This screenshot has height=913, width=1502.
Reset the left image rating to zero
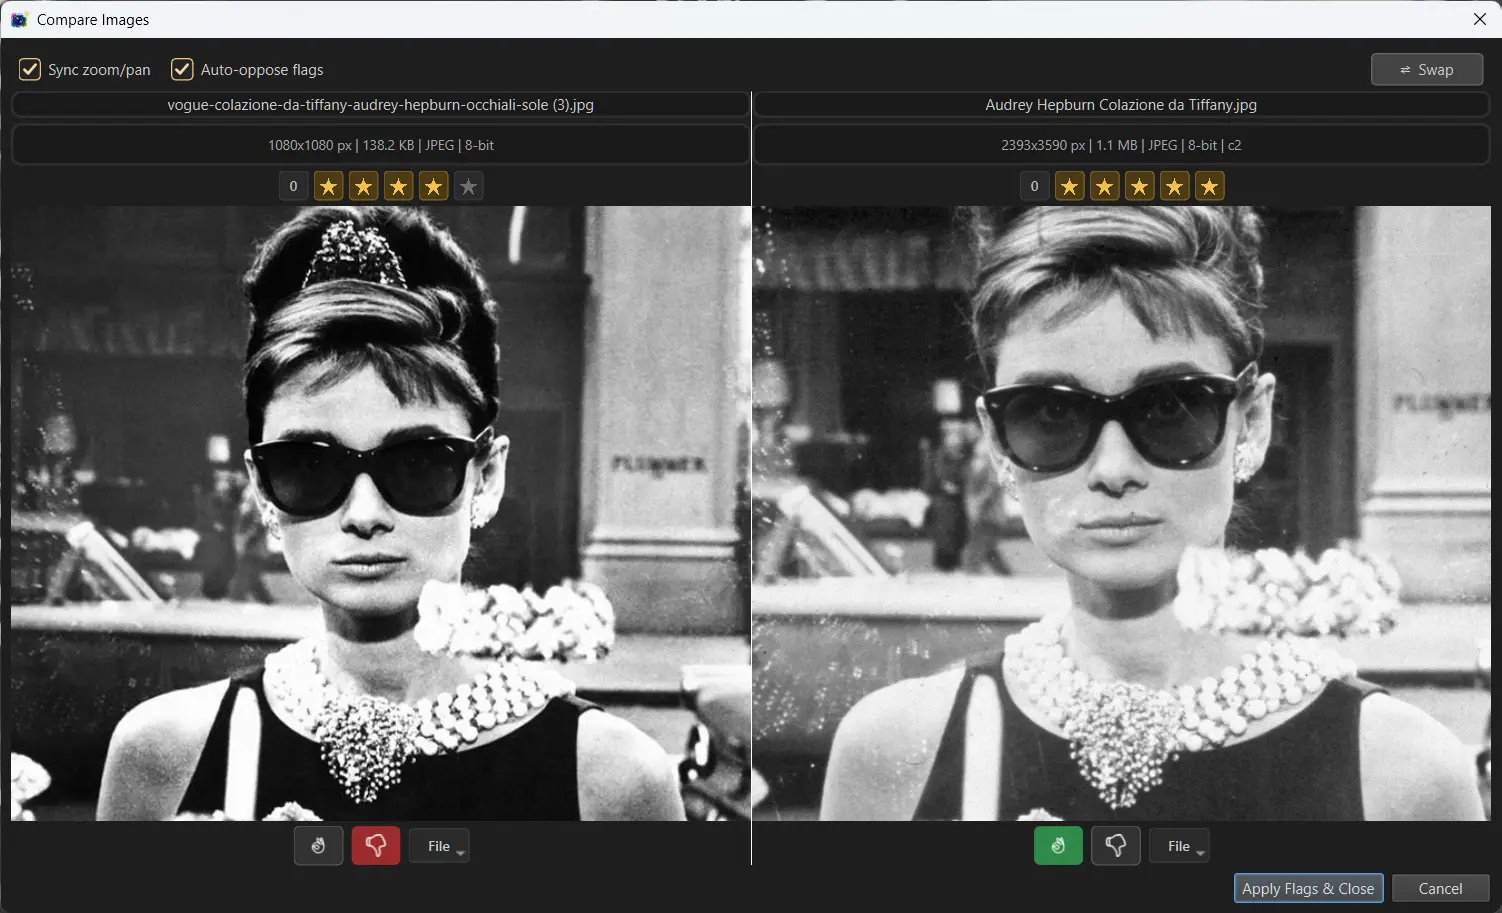293,186
